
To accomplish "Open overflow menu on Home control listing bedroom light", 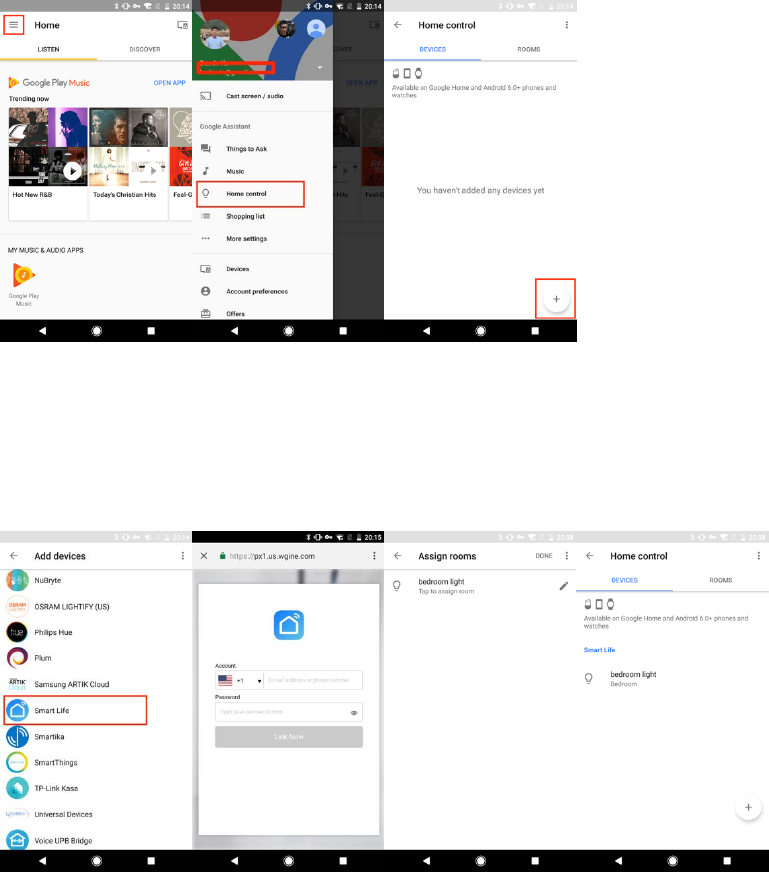I will pyautogui.click(x=758, y=556).
